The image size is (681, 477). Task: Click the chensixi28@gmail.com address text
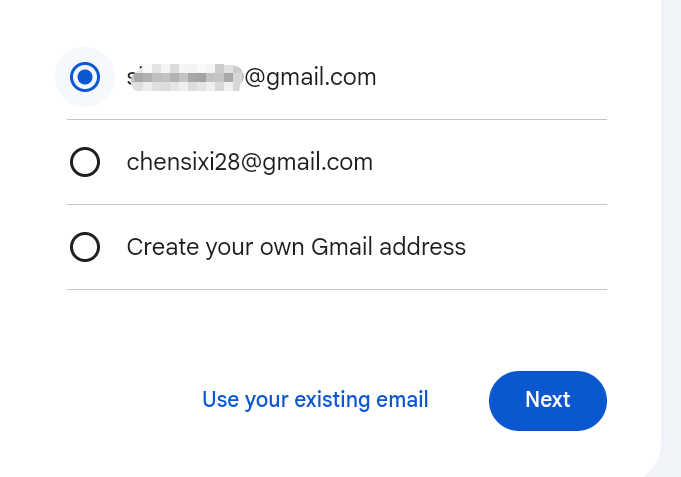pyautogui.click(x=249, y=162)
